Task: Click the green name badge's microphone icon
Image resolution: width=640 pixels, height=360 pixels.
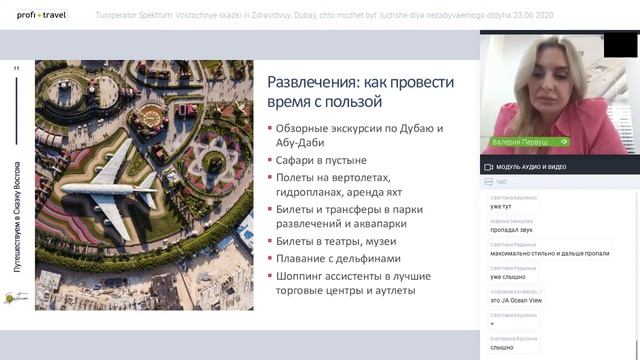Action: [x=564, y=142]
